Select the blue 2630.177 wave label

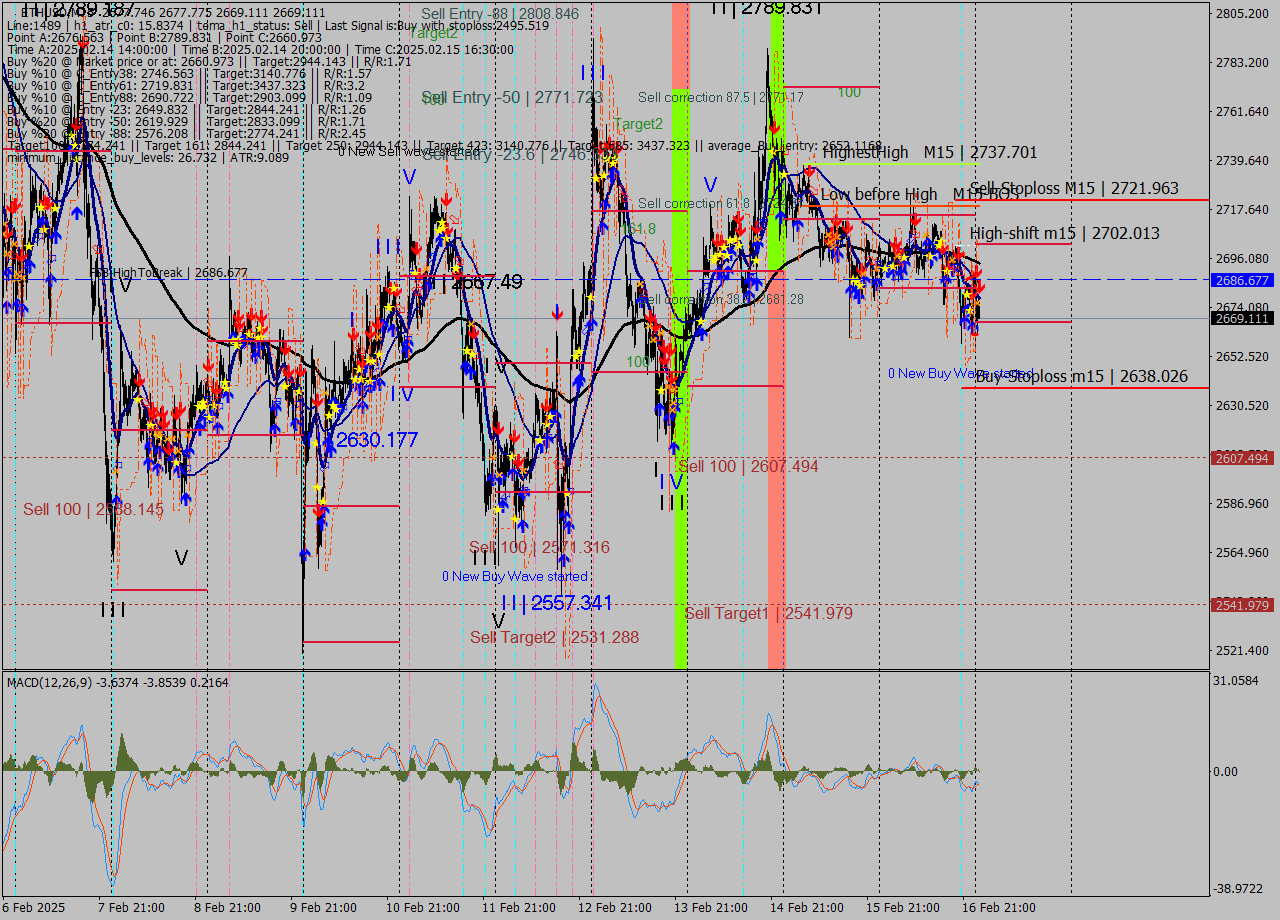coord(376,440)
